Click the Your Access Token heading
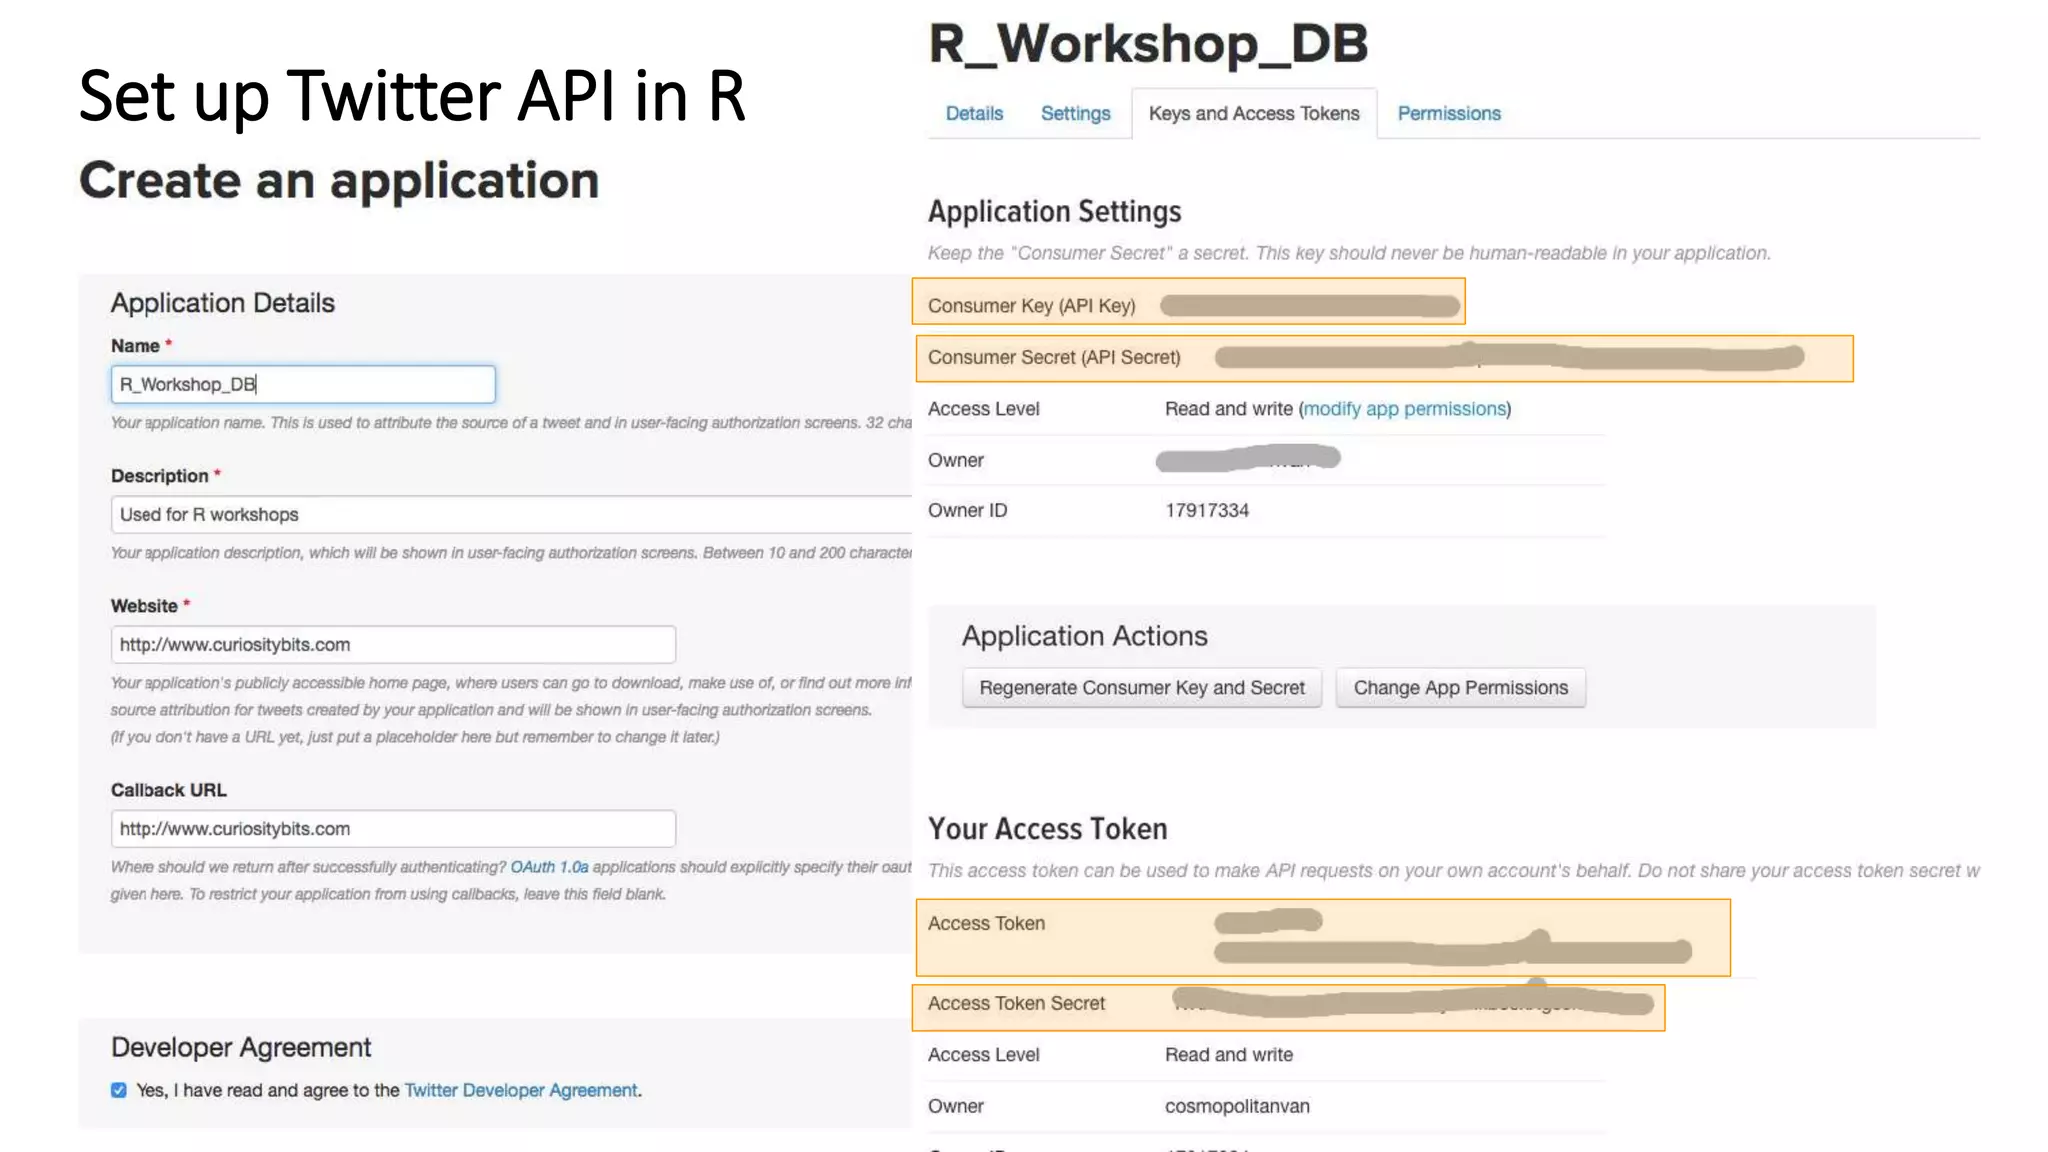The width and height of the screenshot is (2048, 1152). click(1048, 829)
